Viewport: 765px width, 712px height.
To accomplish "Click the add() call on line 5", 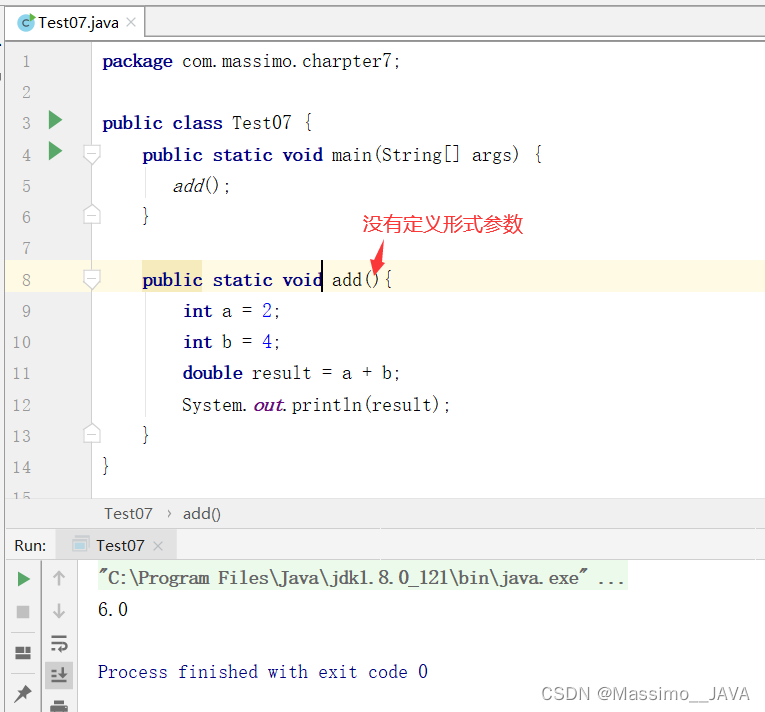I will [201, 186].
